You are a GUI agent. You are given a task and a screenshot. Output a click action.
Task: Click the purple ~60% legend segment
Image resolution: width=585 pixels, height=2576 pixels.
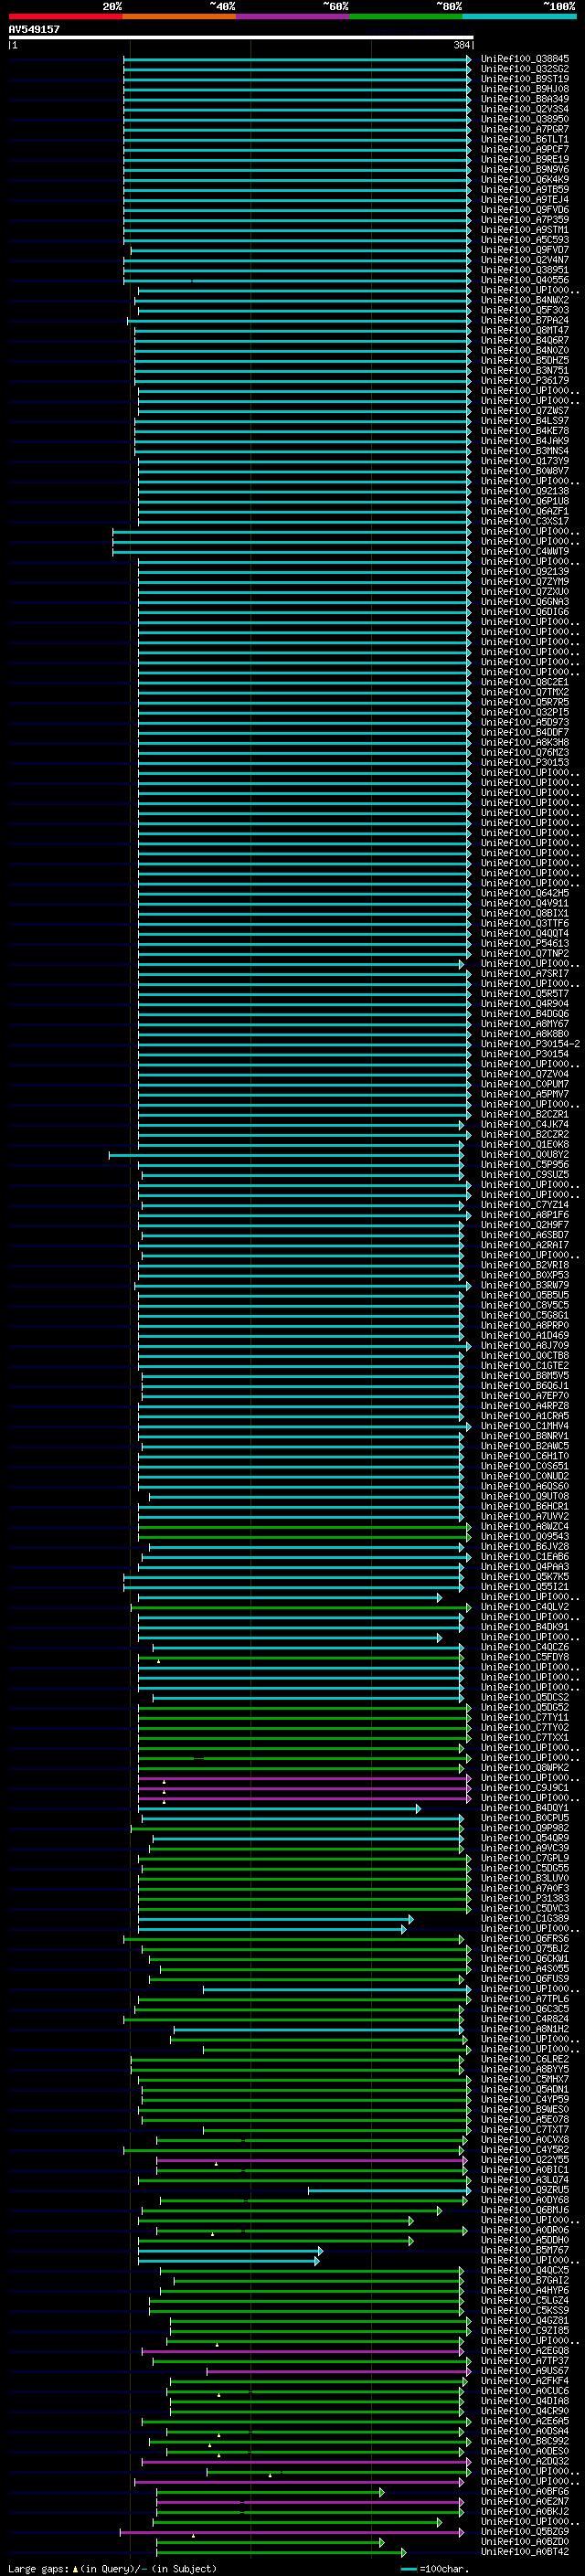292,16
